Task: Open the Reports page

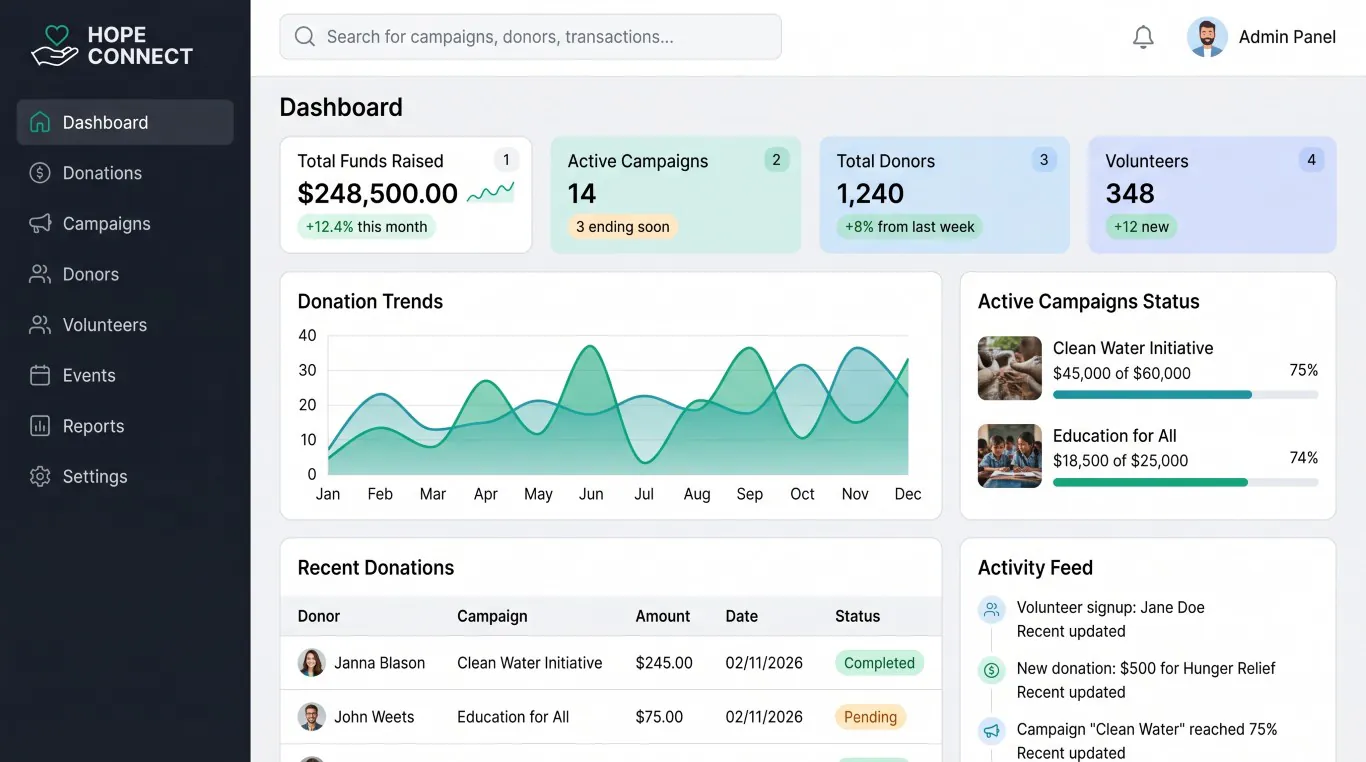Action: tap(125, 426)
